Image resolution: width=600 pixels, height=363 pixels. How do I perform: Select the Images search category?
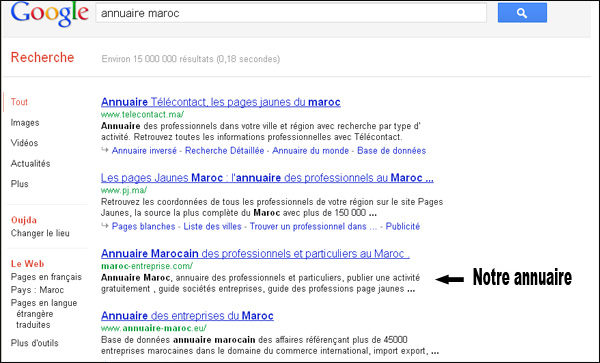pos(25,123)
